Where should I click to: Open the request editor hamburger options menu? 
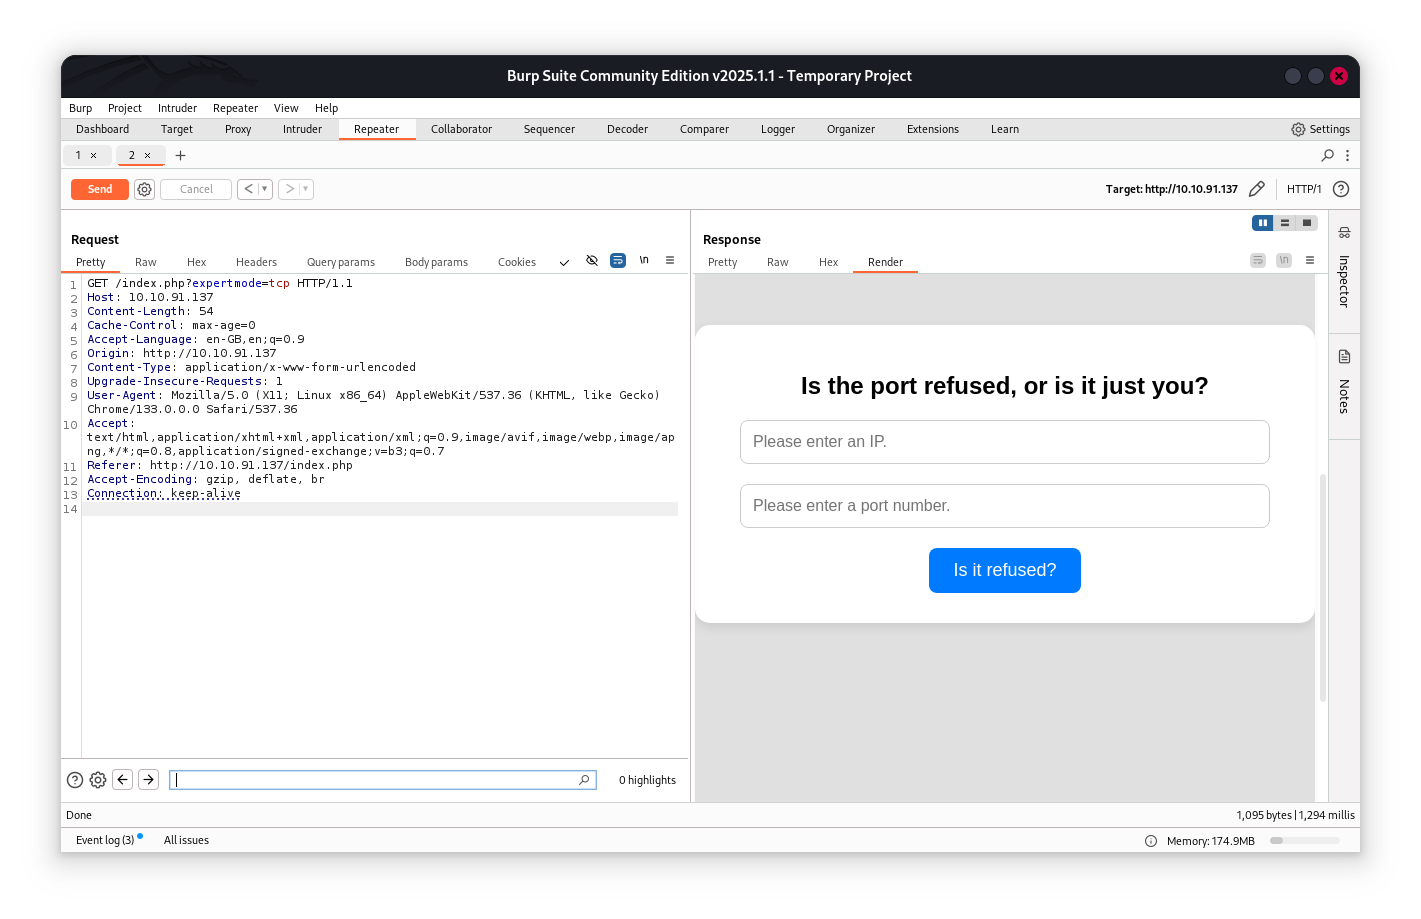pos(670,261)
